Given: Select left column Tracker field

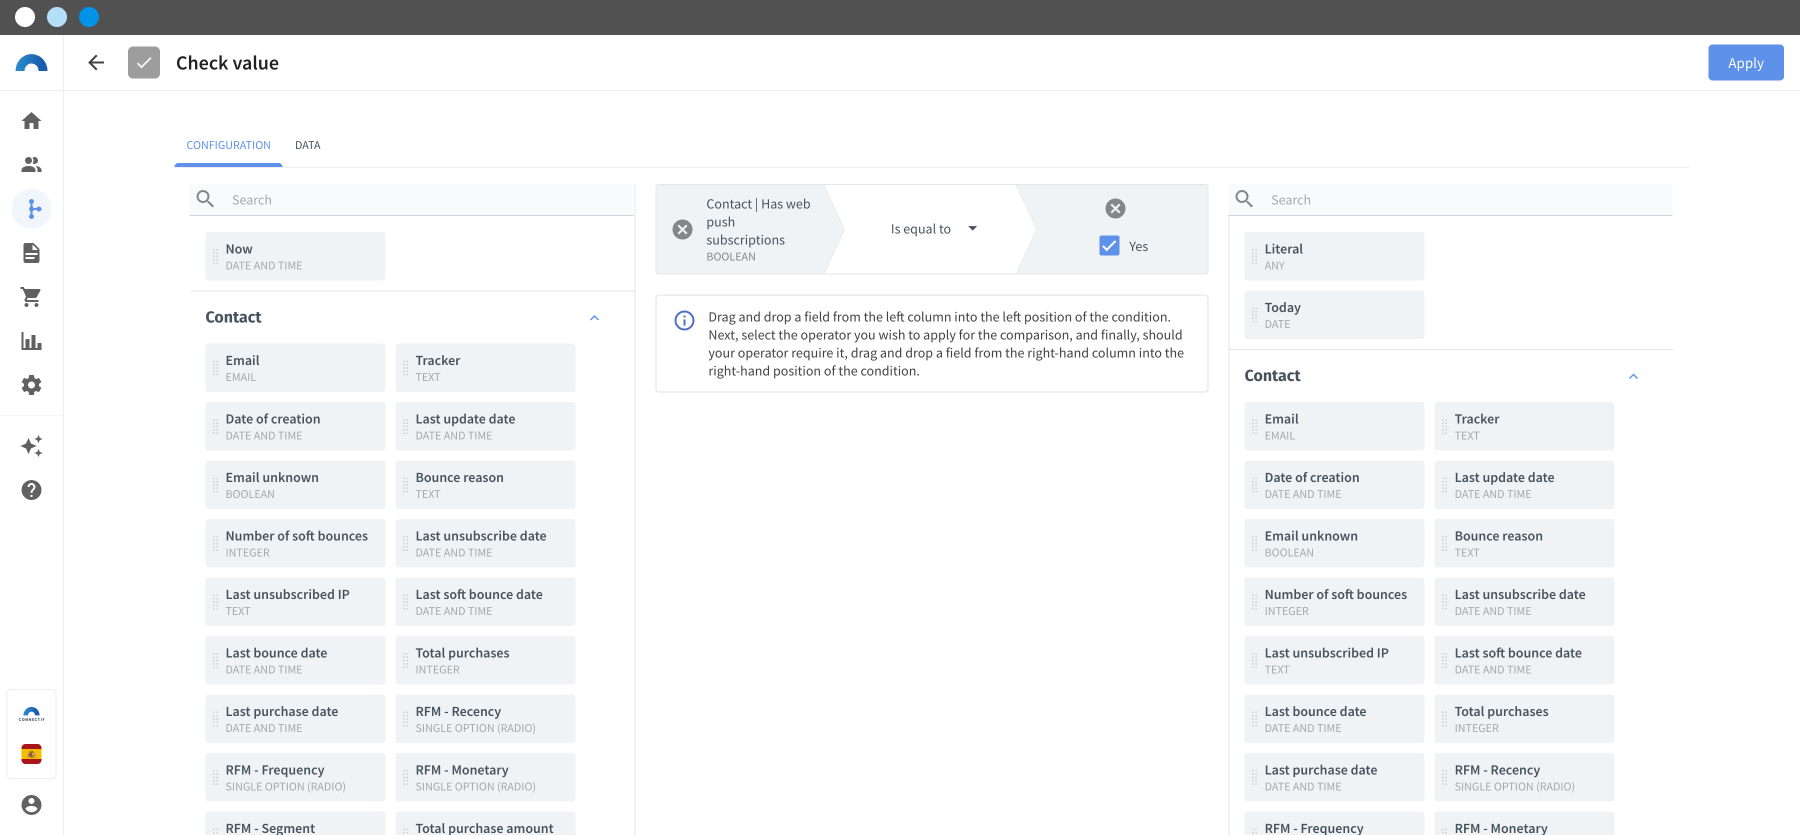Looking at the screenshot, I should [485, 368].
